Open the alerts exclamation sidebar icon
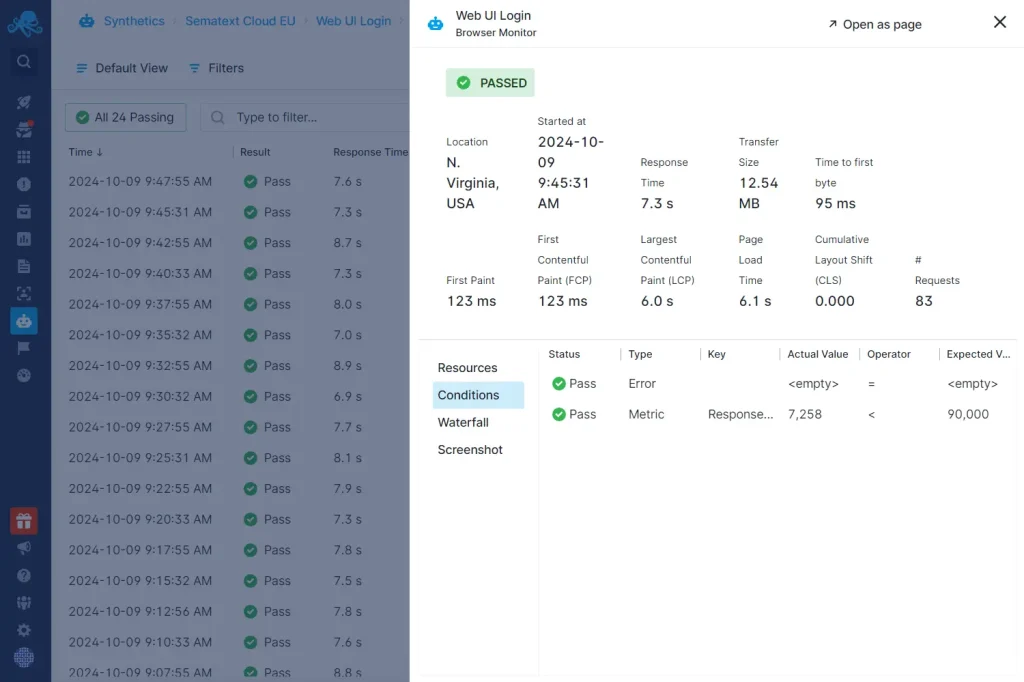This screenshot has height=682, width=1024. pyautogui.click(x=24, y=184)
